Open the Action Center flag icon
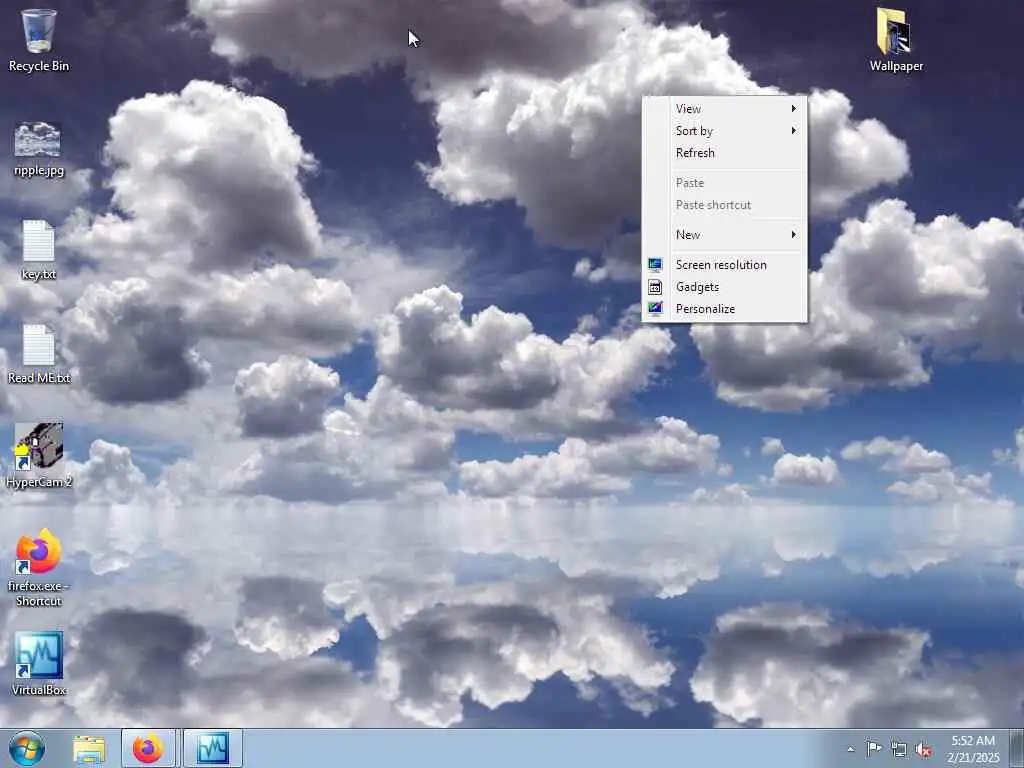The height and width of the screenshot is (768, 1024). 874,748
